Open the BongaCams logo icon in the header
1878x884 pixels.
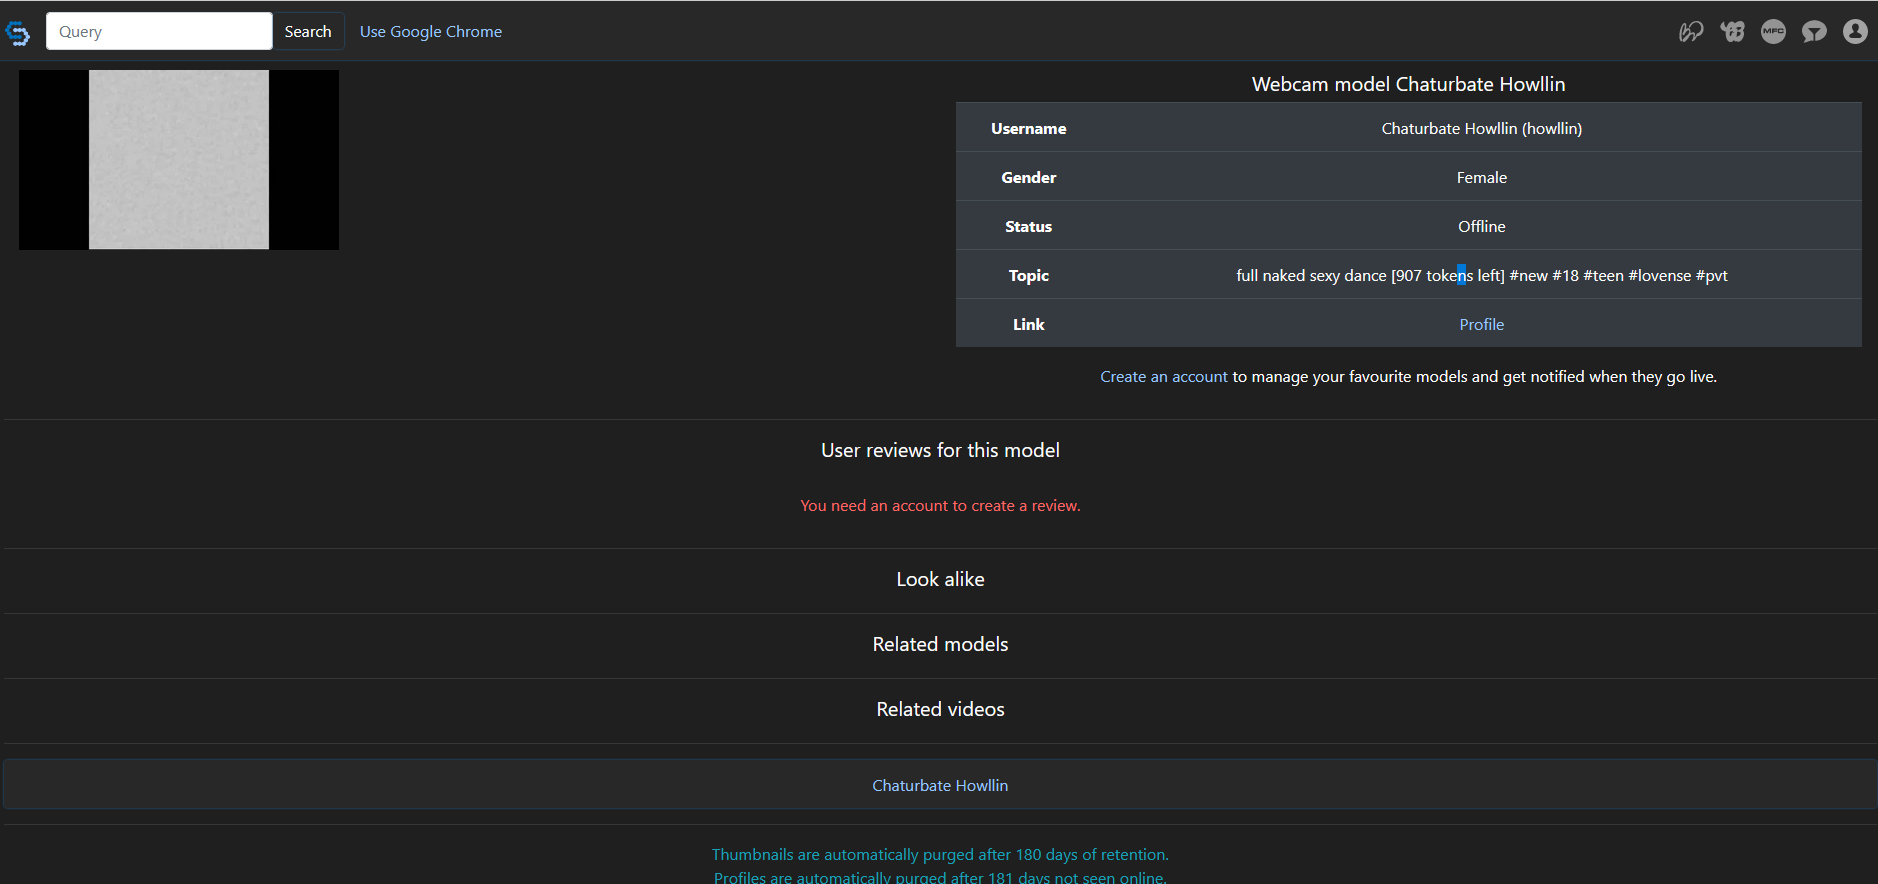(x=1691, y=32)
